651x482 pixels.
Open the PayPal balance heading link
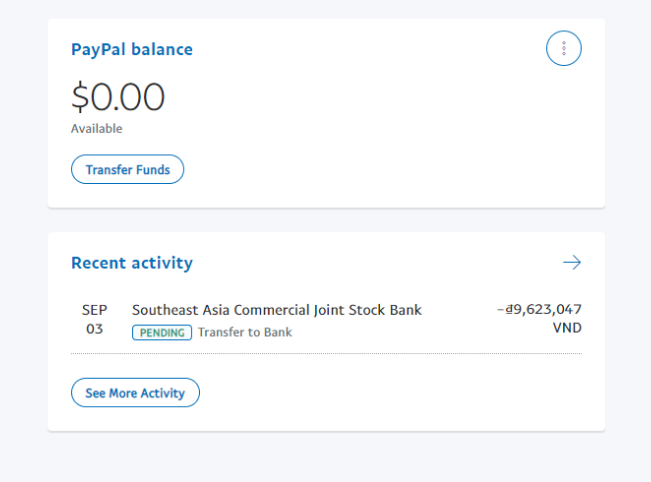132,49
